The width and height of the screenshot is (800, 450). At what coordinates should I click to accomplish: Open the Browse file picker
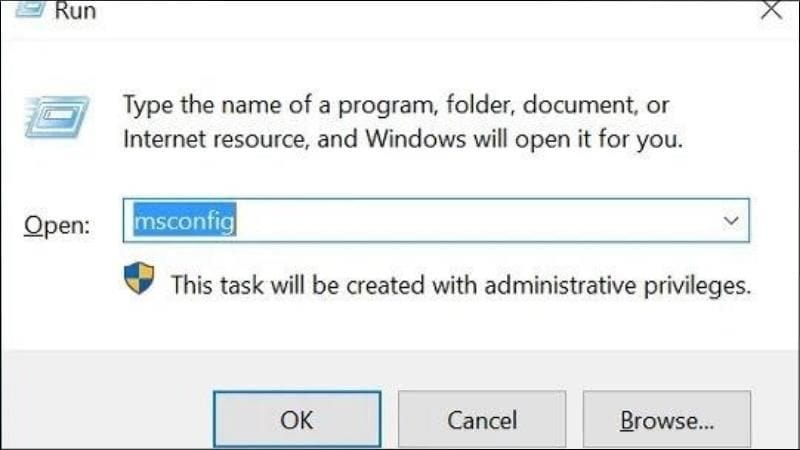click(x=667, y=419)
